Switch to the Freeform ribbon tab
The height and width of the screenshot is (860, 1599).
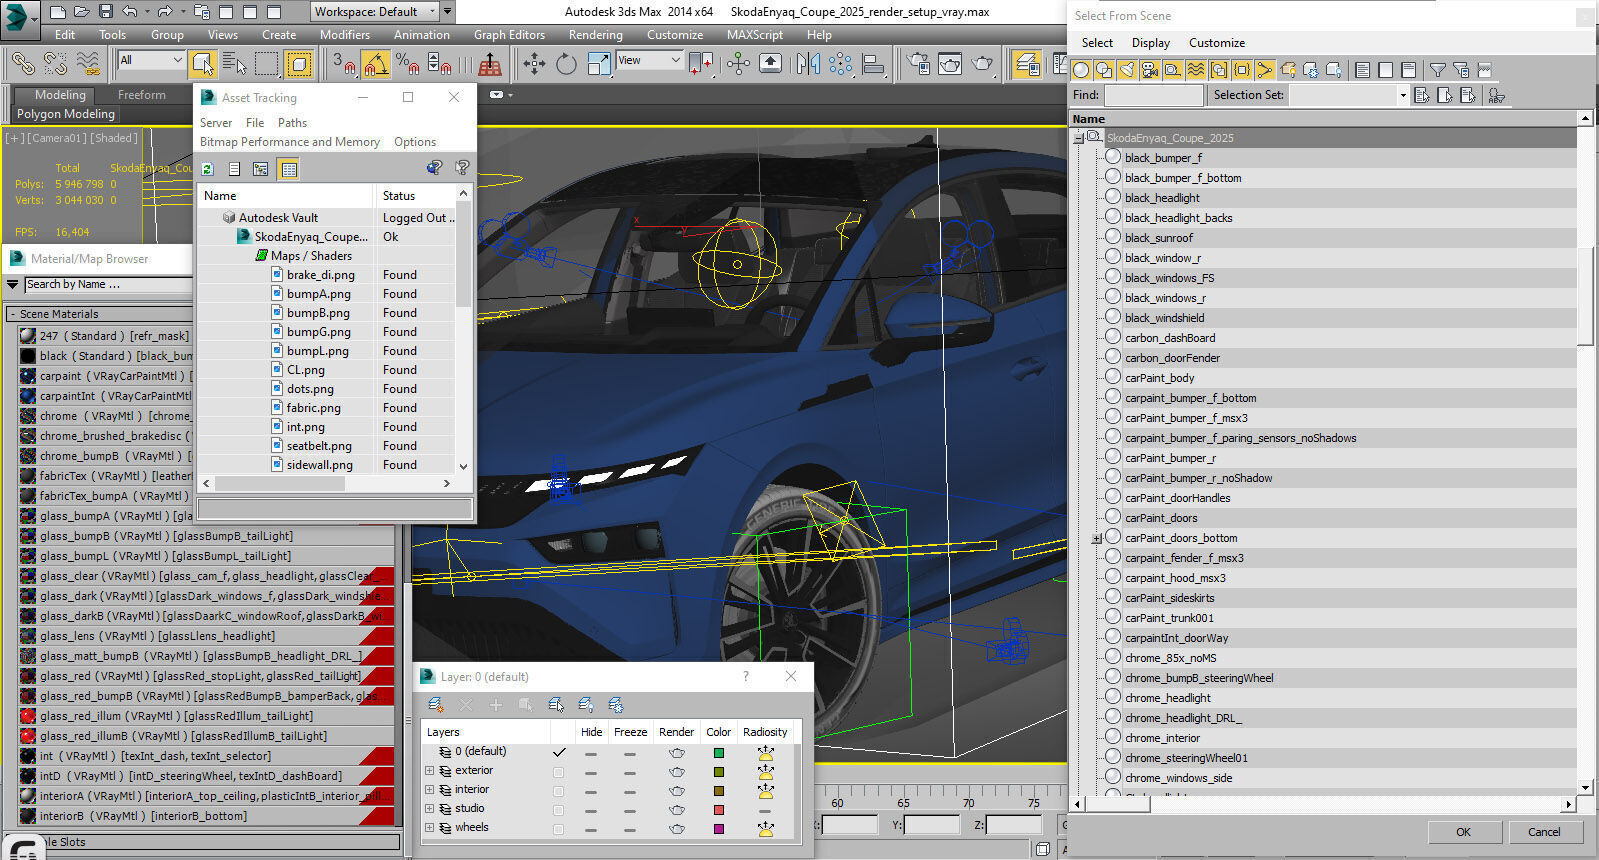pyautogui.click(x=142, y=95)
